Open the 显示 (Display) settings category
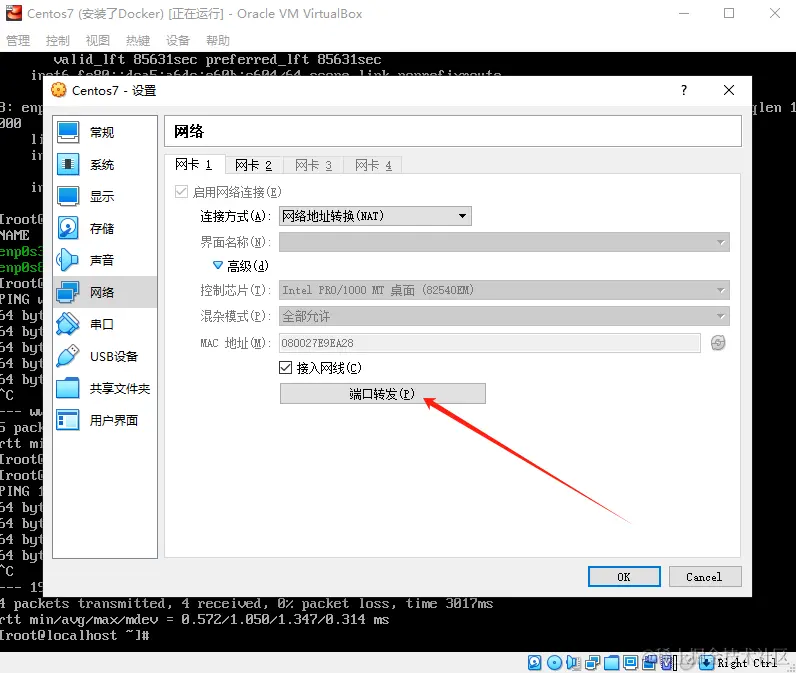The image size is (796, 673). [x=105, y=196]
